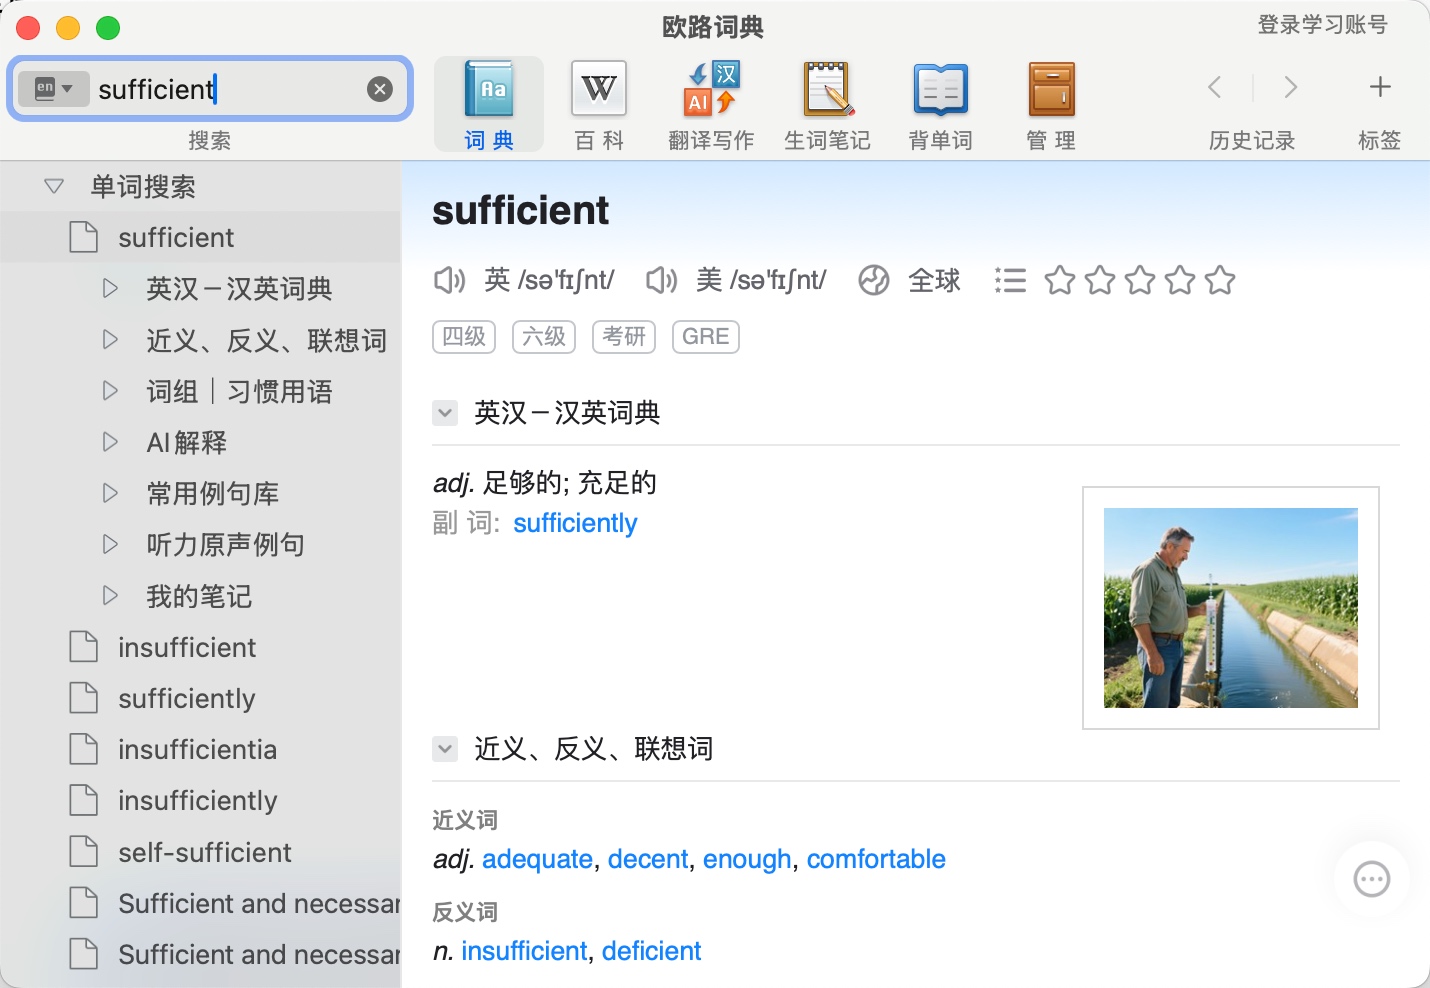
Task: Play American pronunciation audio
Action: pyautogui.click(x=661, y=280)
